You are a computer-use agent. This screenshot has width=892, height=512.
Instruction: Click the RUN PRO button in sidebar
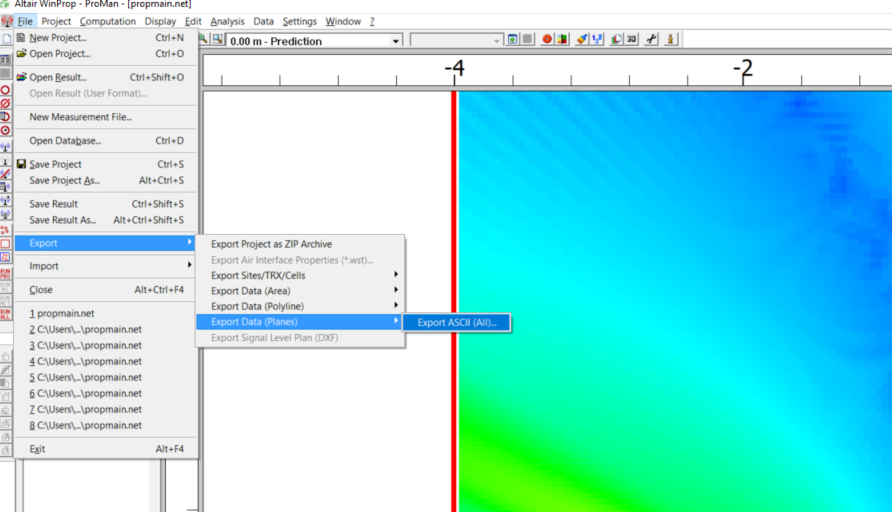pyautogui.click(x=5, y=274)
